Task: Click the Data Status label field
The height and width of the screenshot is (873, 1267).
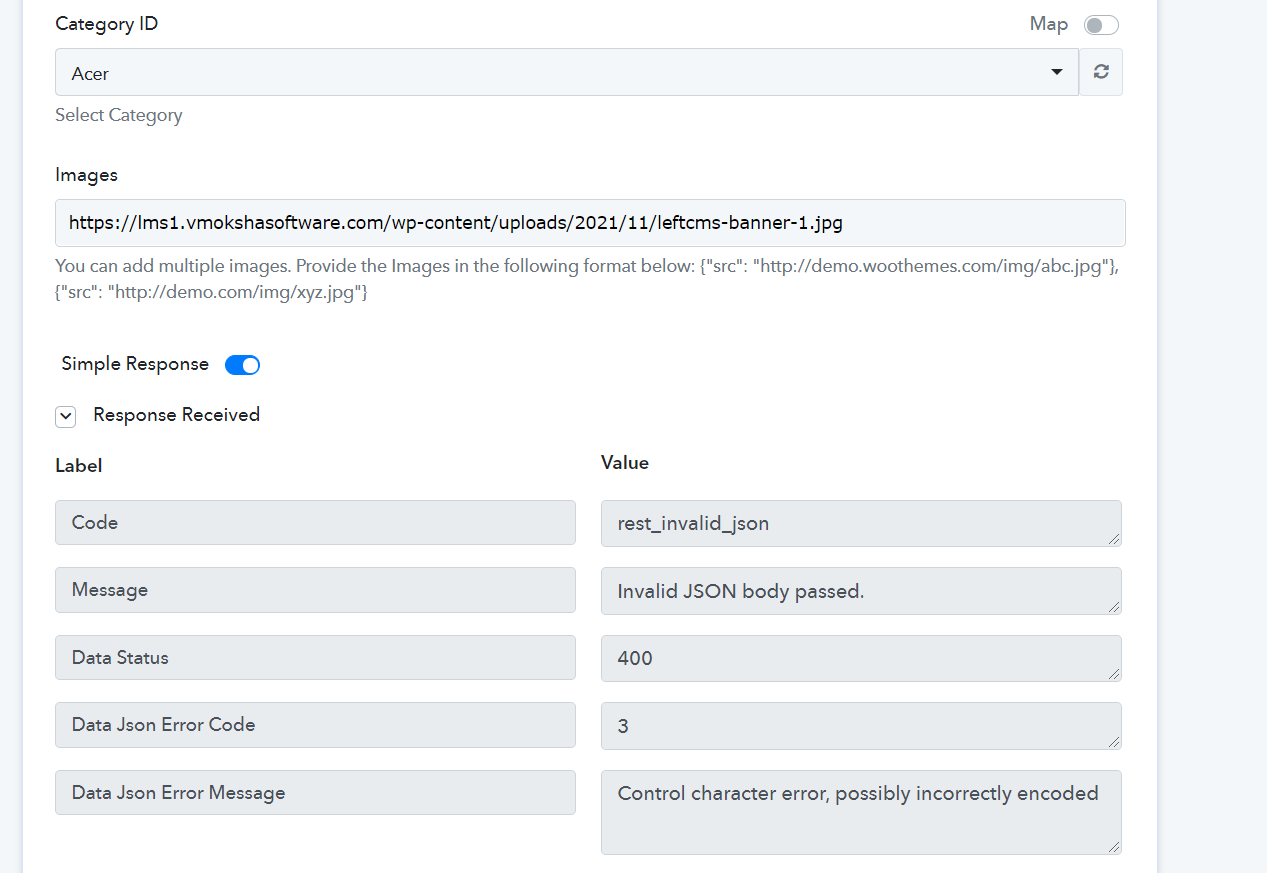Action: click(315, 658)
